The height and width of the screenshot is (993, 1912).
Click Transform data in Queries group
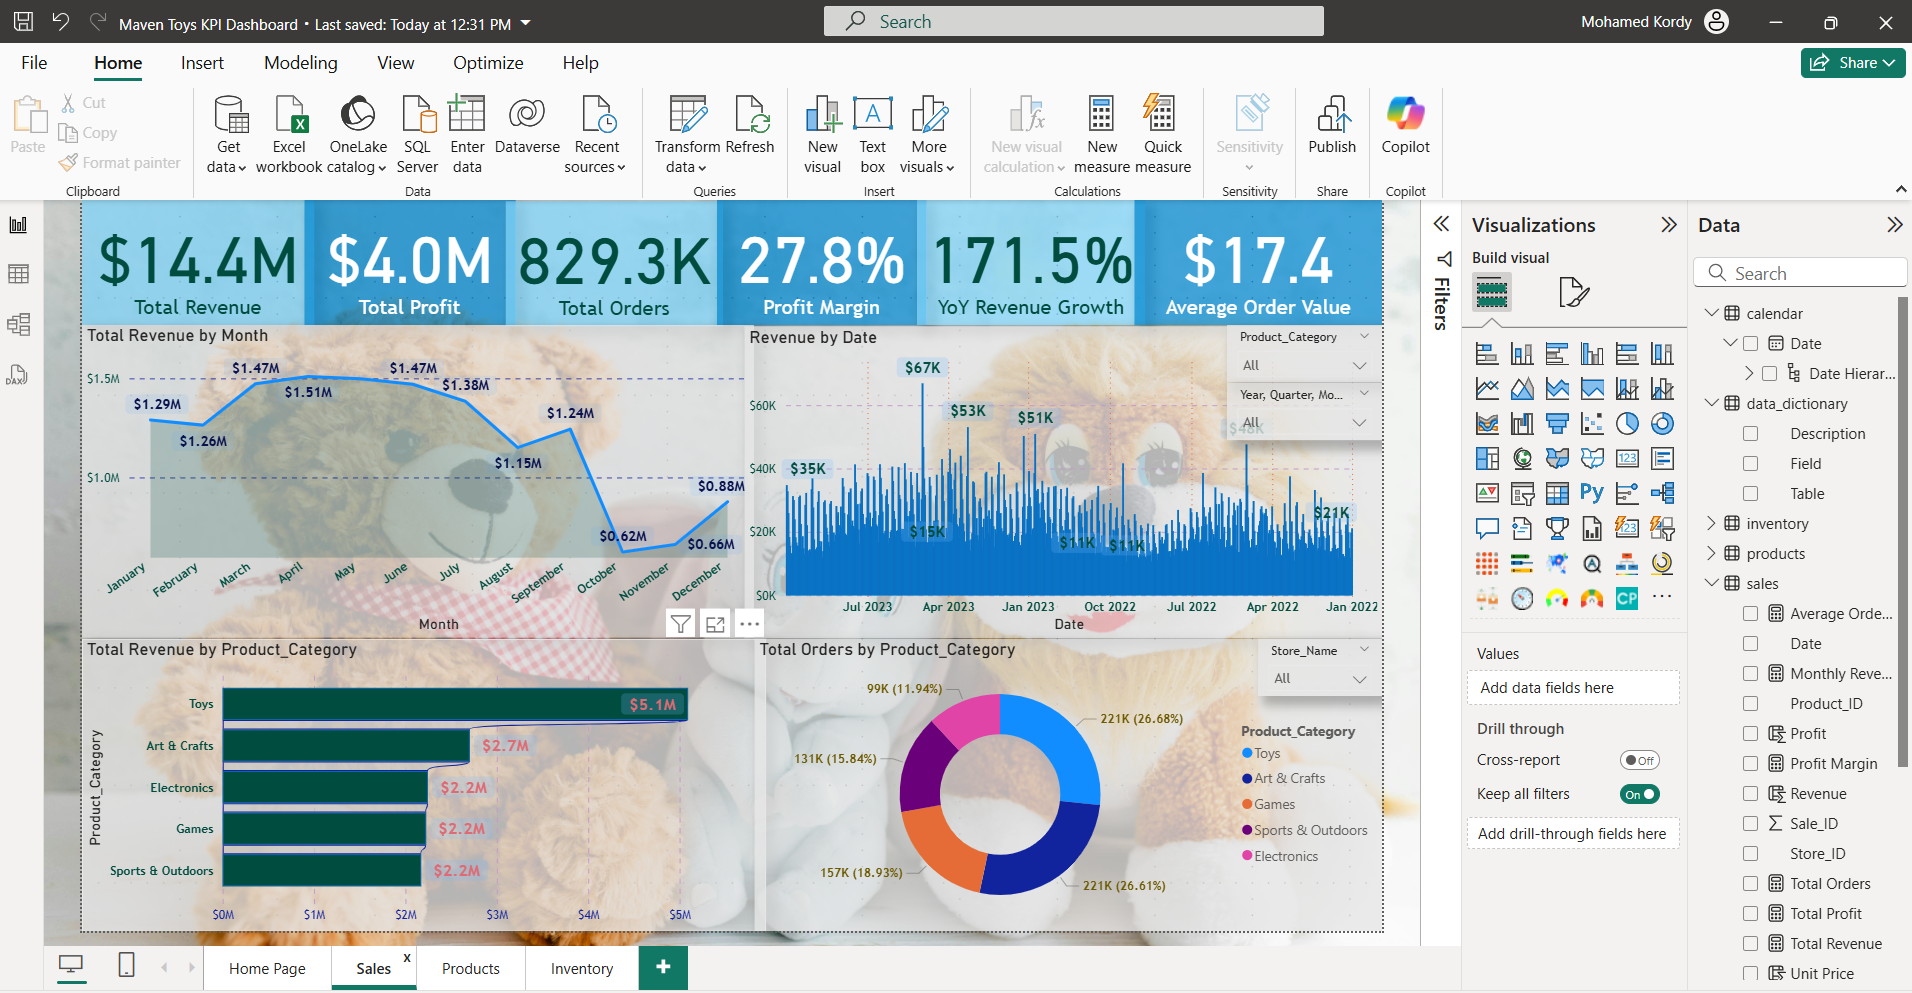pyautogui.click(x=687, y=135)
